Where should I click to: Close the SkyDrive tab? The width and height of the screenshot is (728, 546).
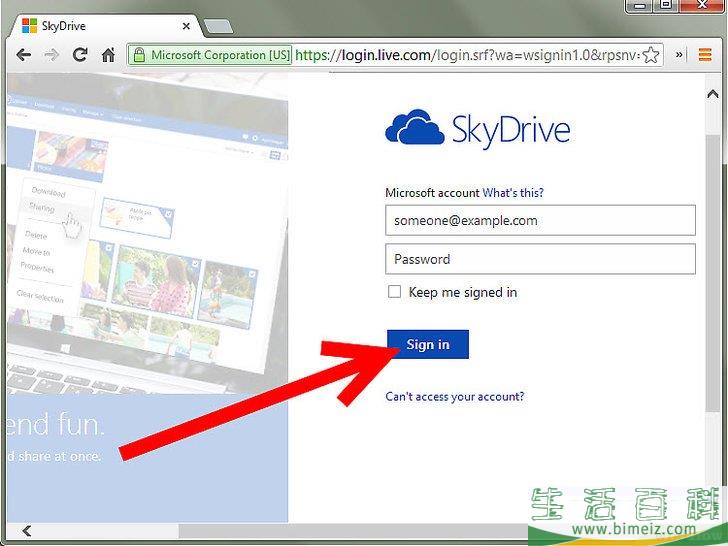tap(186, 26)
